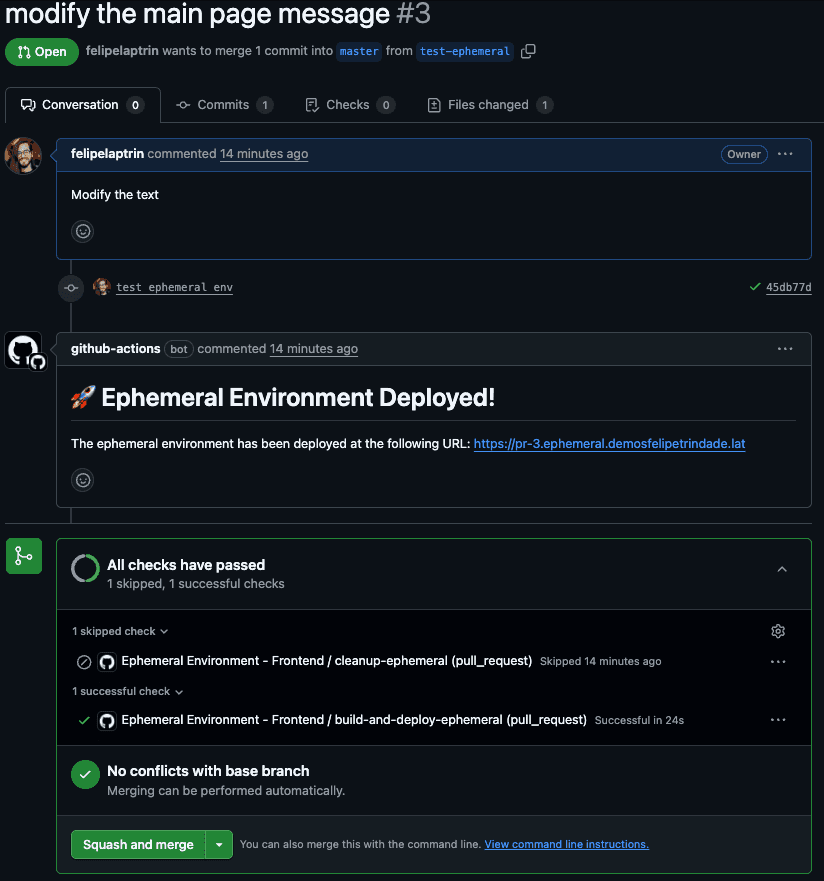Click felipelaptrin's profile avatar
Screen dimensions: 824x881
[23, 156]
